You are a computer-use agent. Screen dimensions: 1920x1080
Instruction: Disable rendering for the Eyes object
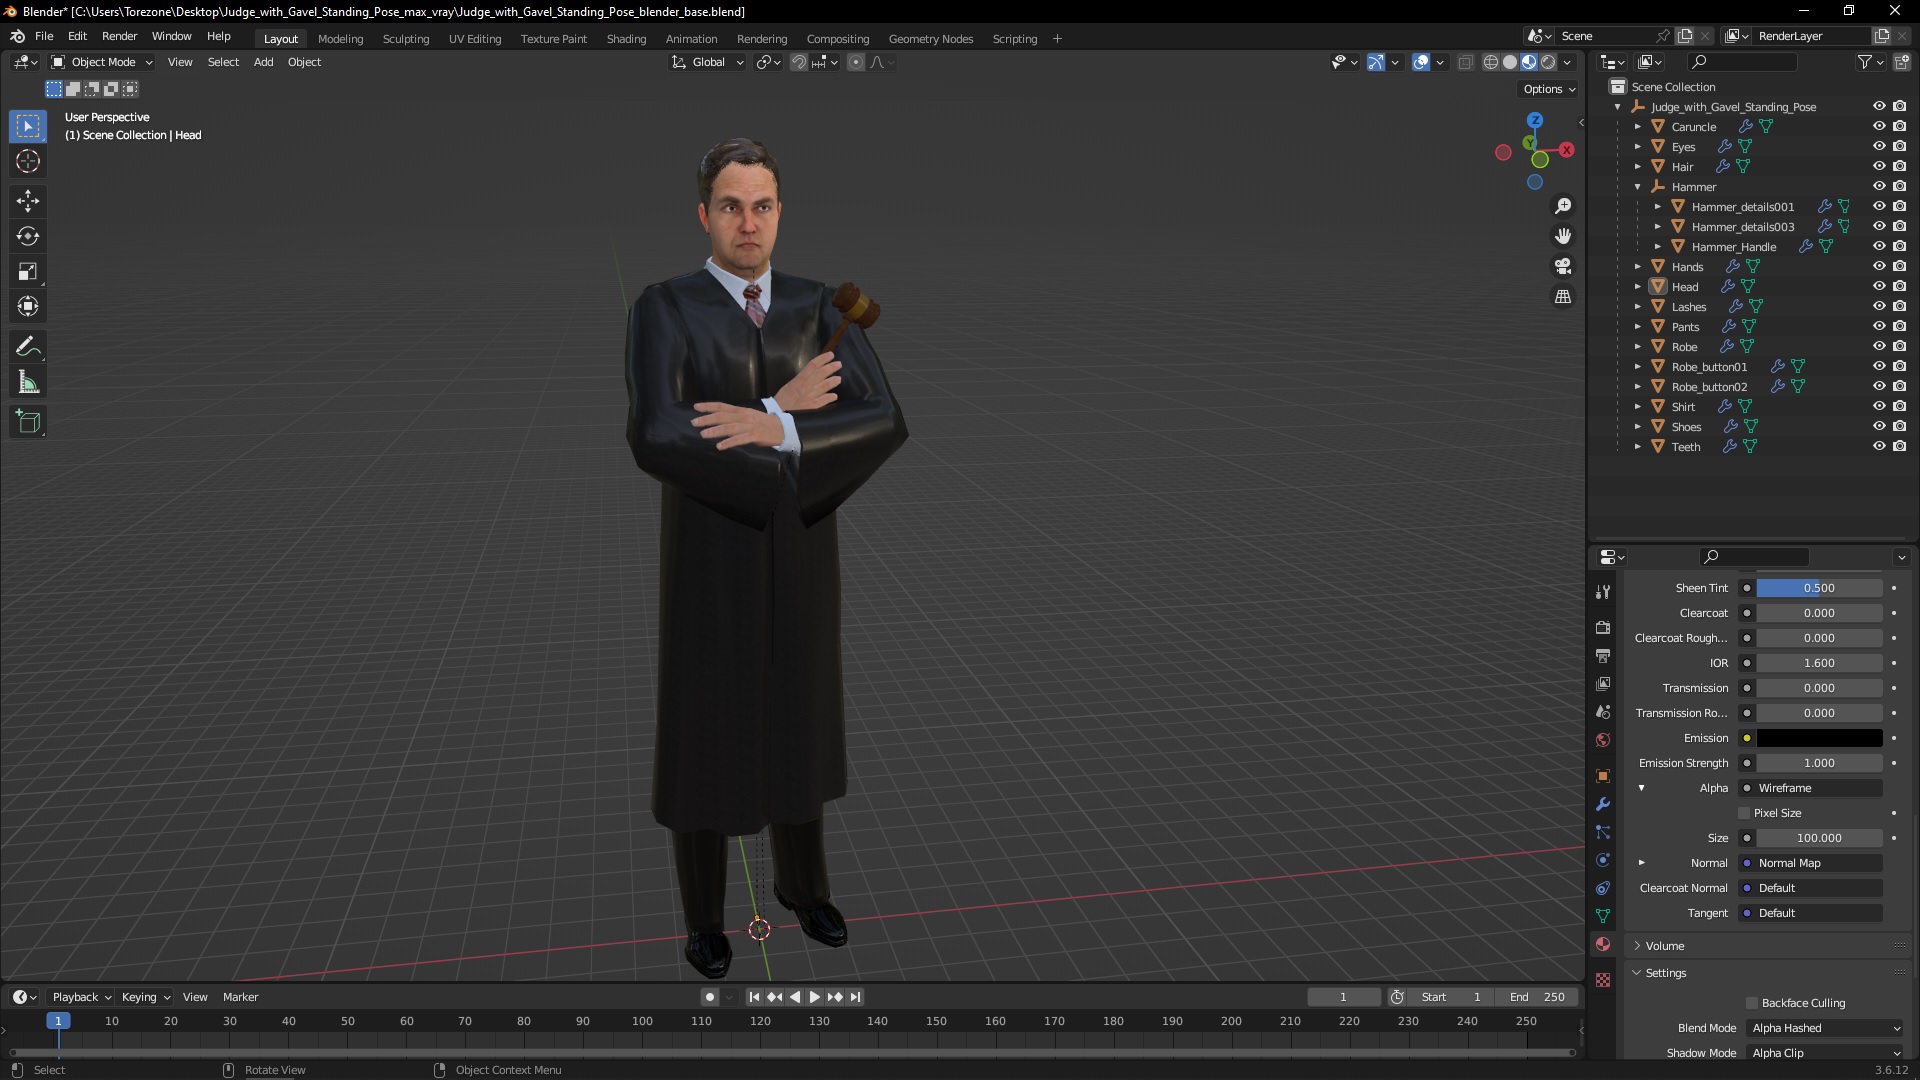point(1899,146)
